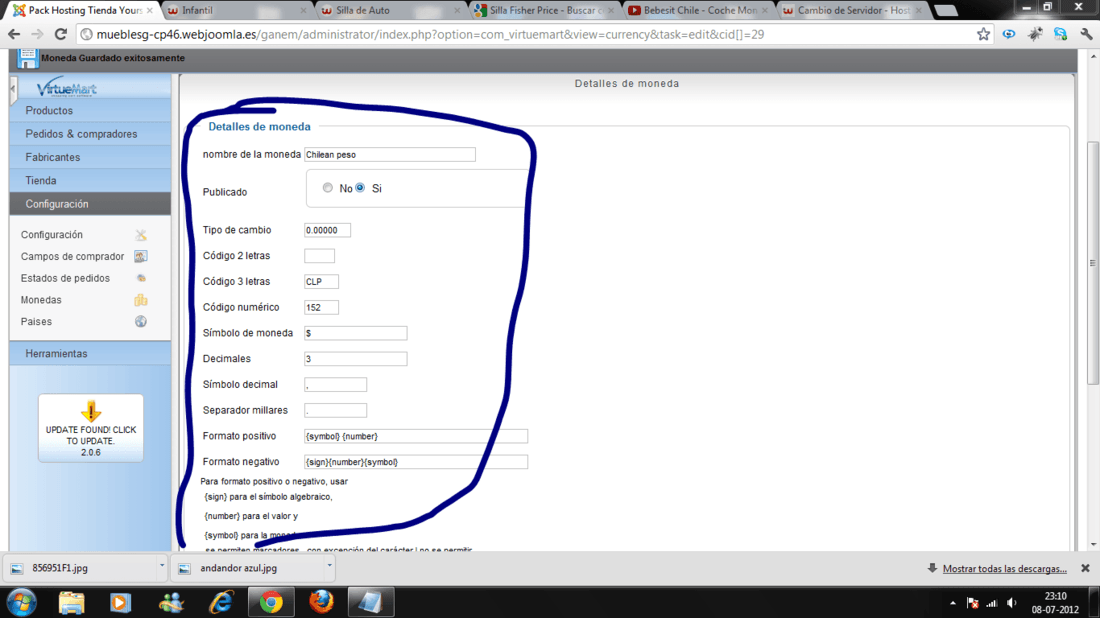The image size is (1100, 618).
Task: Click the browser forward arrow
Action: tap(37, 34)
